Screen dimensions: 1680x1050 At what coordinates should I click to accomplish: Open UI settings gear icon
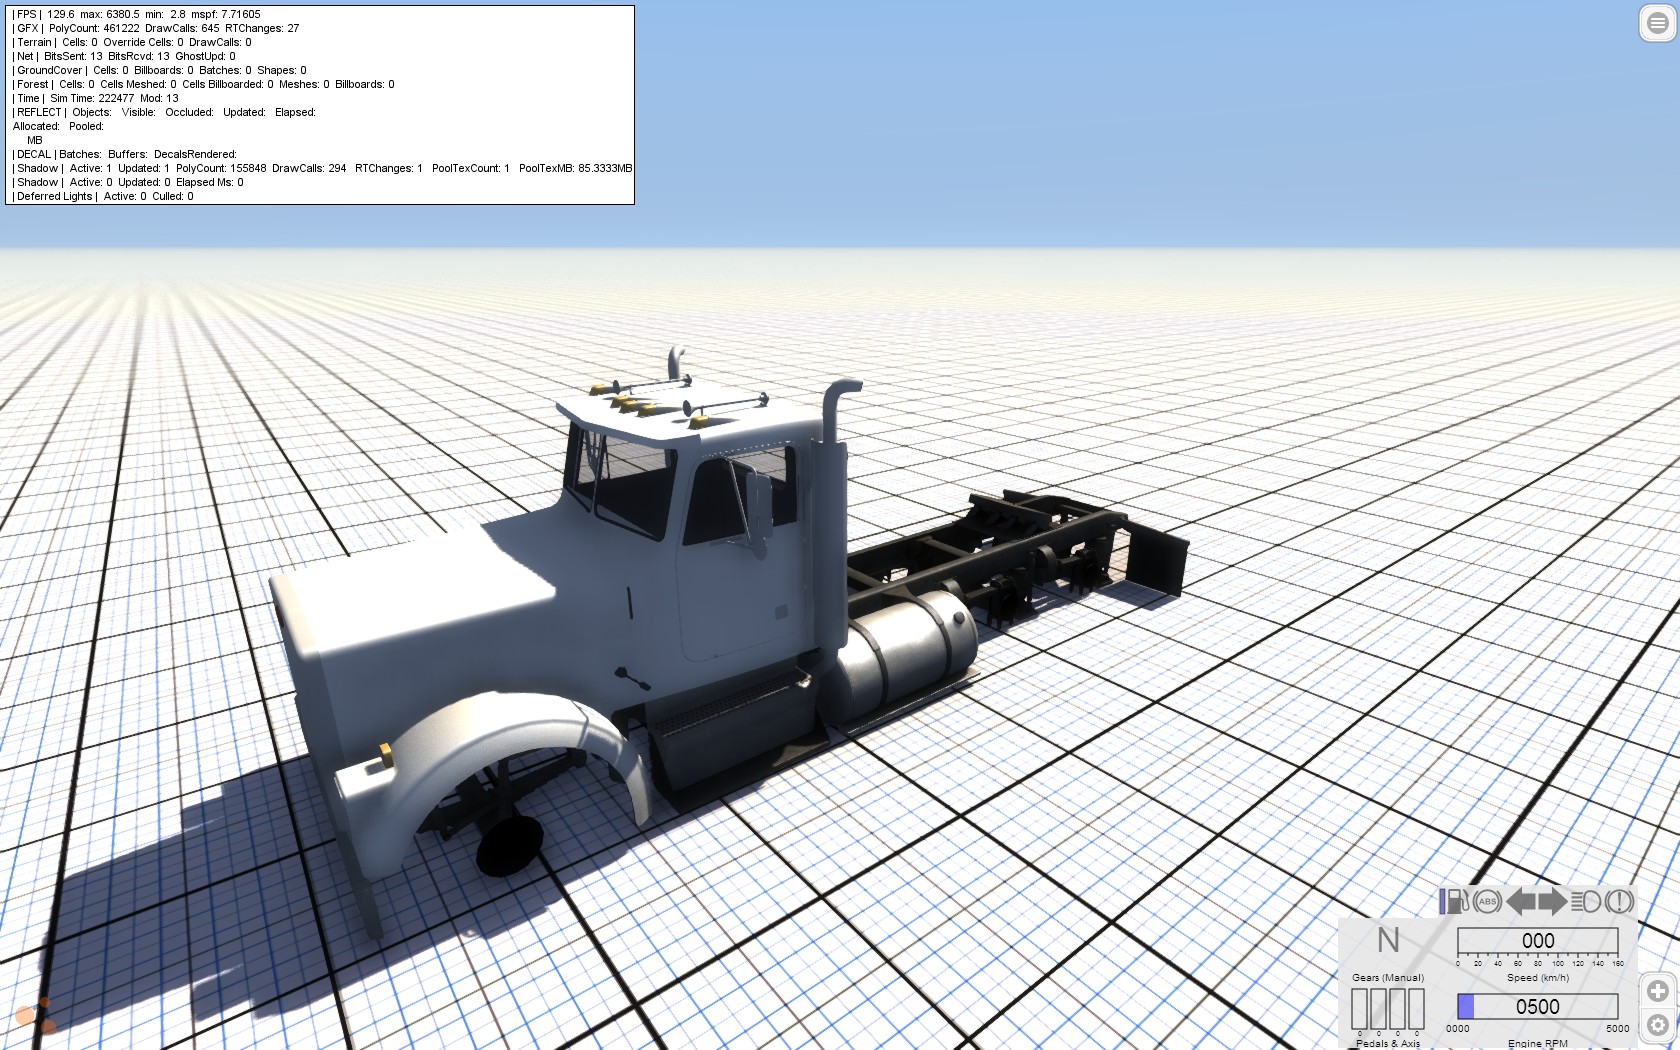pos(1658,1025)
